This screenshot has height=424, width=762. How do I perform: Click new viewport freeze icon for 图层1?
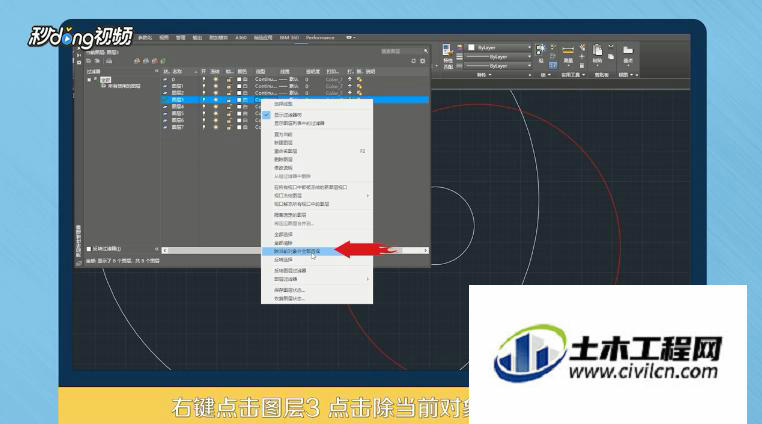click(x=359, y=86)
